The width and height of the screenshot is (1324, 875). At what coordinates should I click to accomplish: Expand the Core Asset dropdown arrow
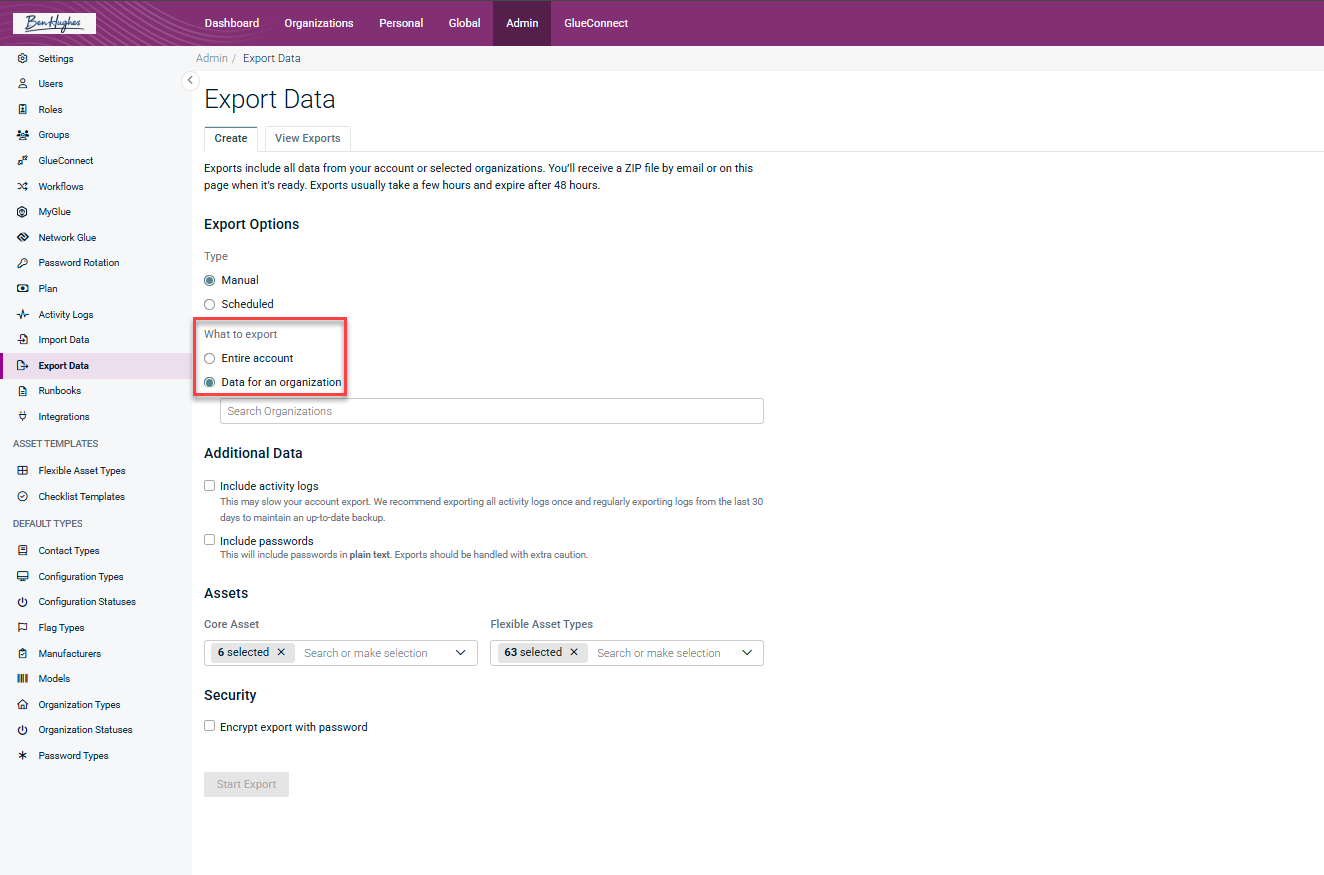coord(460,653)
